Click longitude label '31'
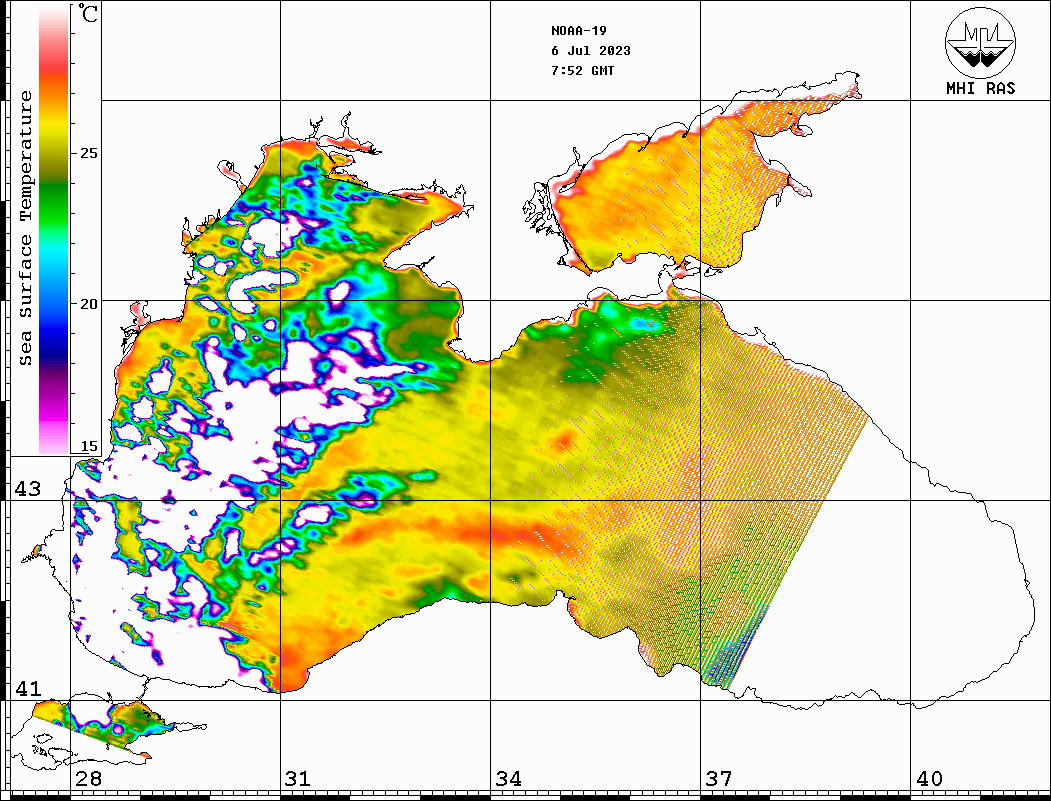Viewport: 1051px width, 801px height. [298, 779]
